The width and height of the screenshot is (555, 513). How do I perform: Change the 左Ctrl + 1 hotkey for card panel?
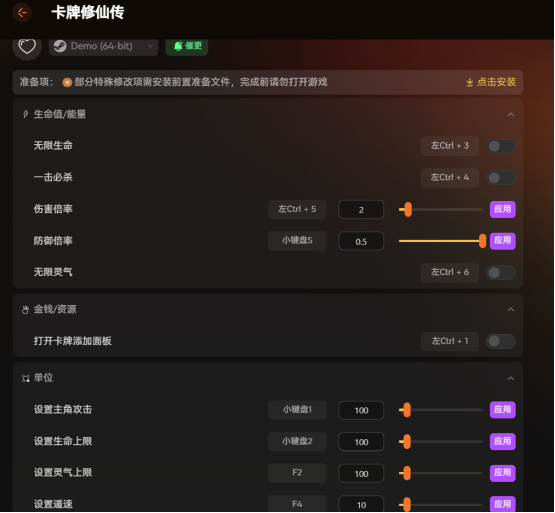pyautogui.click(x=450, y=341)
